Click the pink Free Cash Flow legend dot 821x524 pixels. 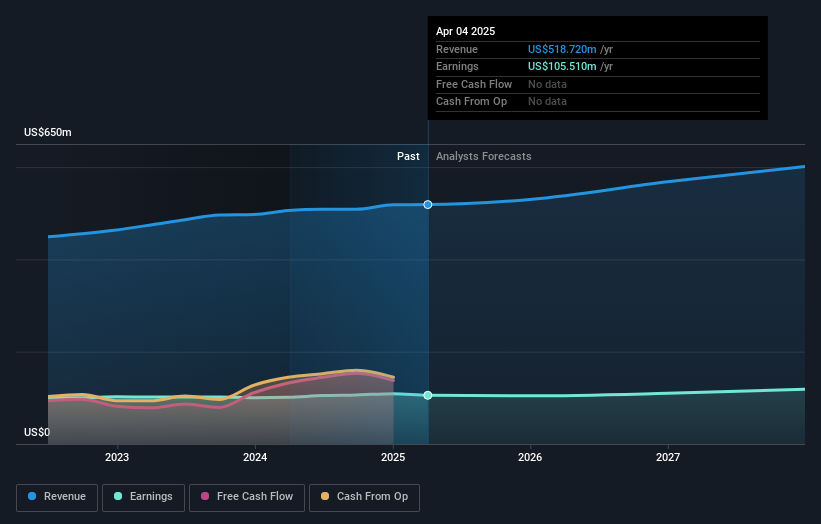pos(205,496)
